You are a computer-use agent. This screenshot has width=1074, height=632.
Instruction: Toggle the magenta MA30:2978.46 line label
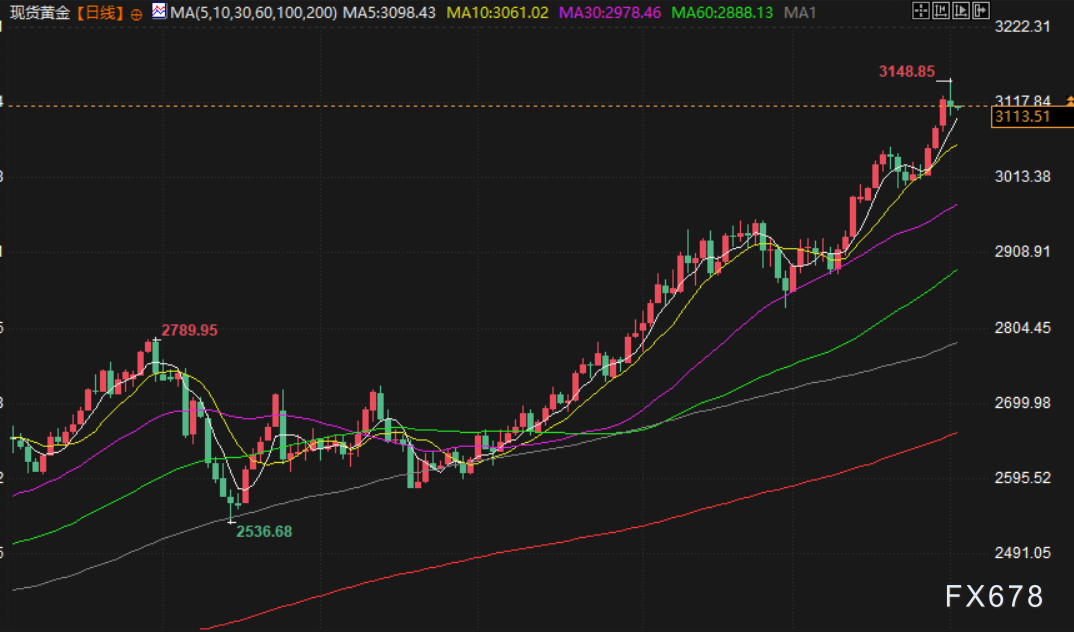point(610,13)
